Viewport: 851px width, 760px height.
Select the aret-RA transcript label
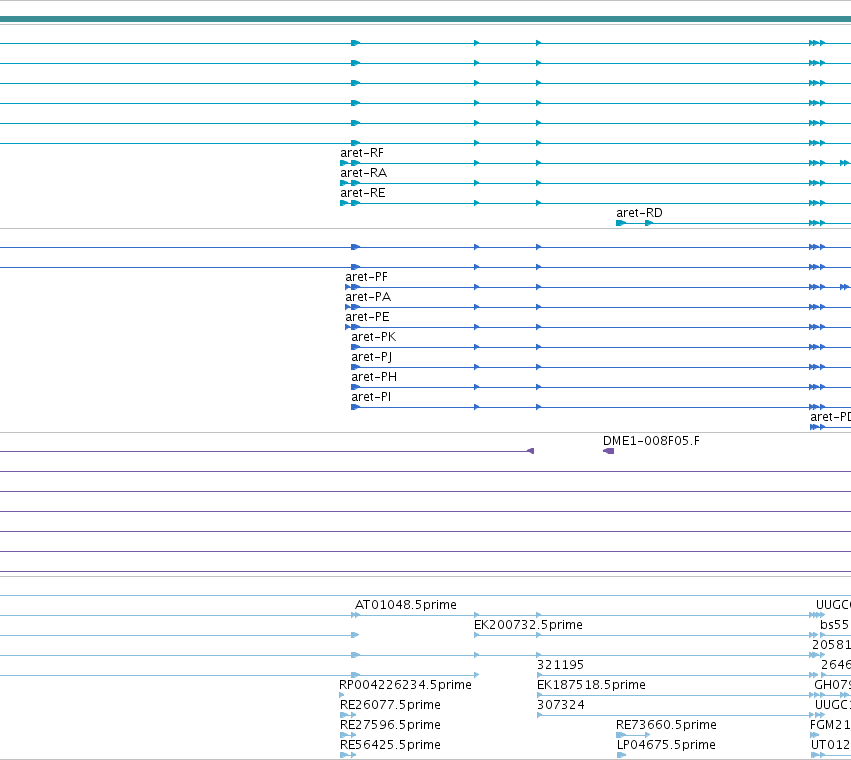click(x=364, y=173)
